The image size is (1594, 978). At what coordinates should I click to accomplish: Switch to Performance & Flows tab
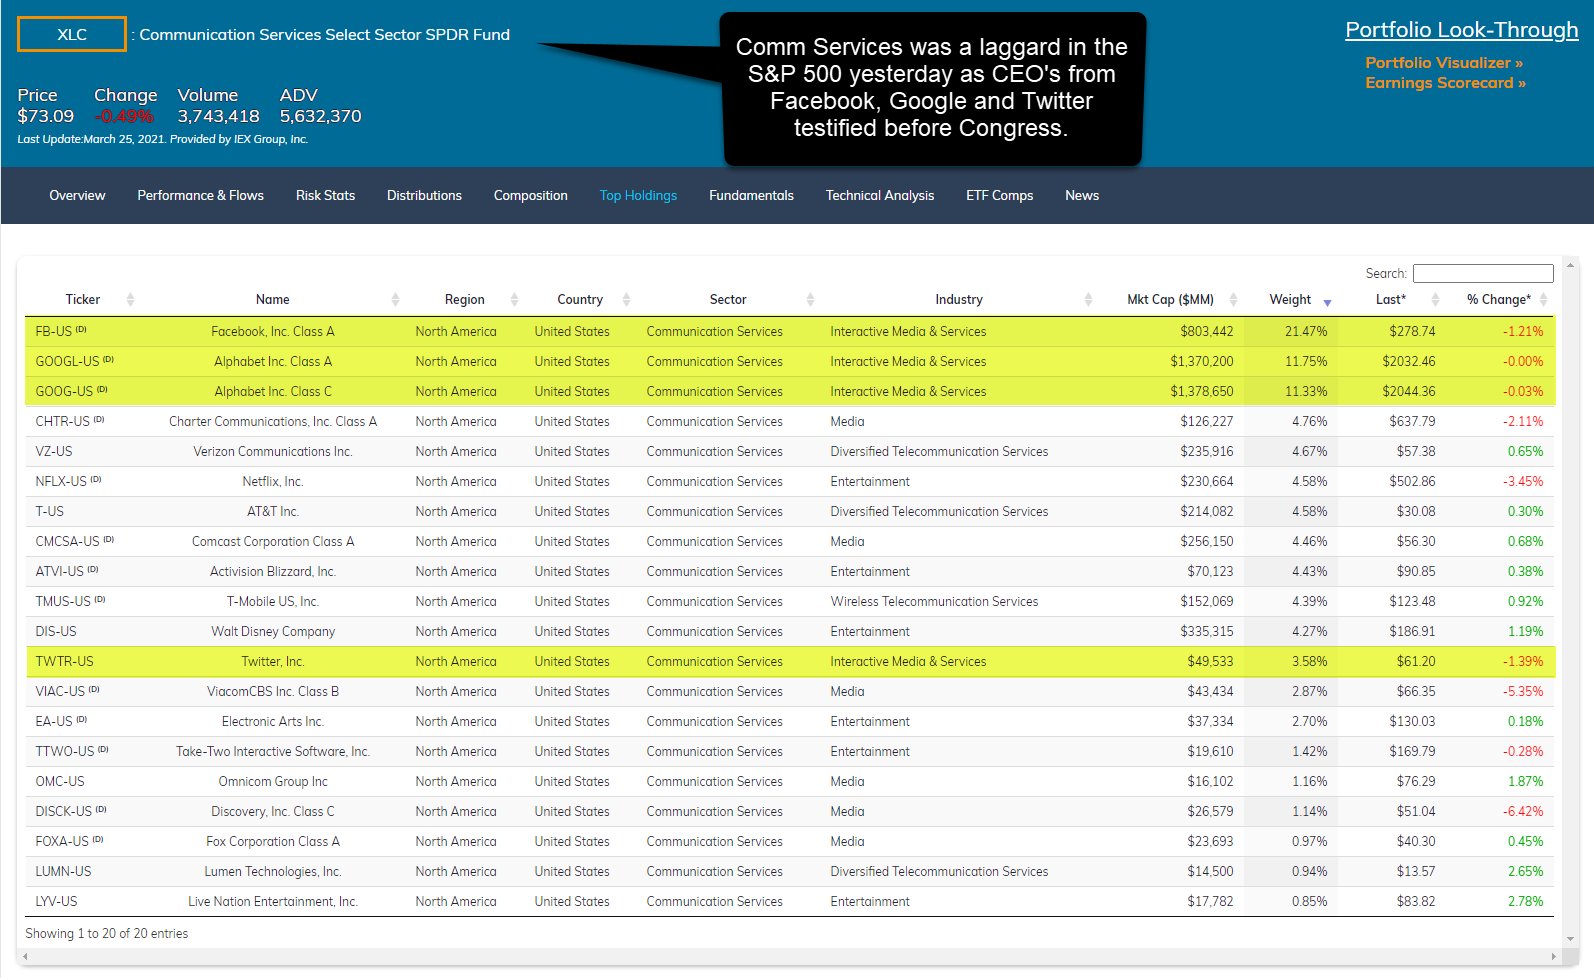point(201,196)
